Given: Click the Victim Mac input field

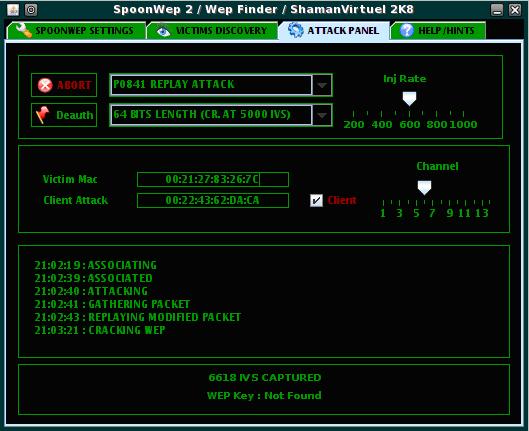Looking at the screenshot, I should 213,179.
